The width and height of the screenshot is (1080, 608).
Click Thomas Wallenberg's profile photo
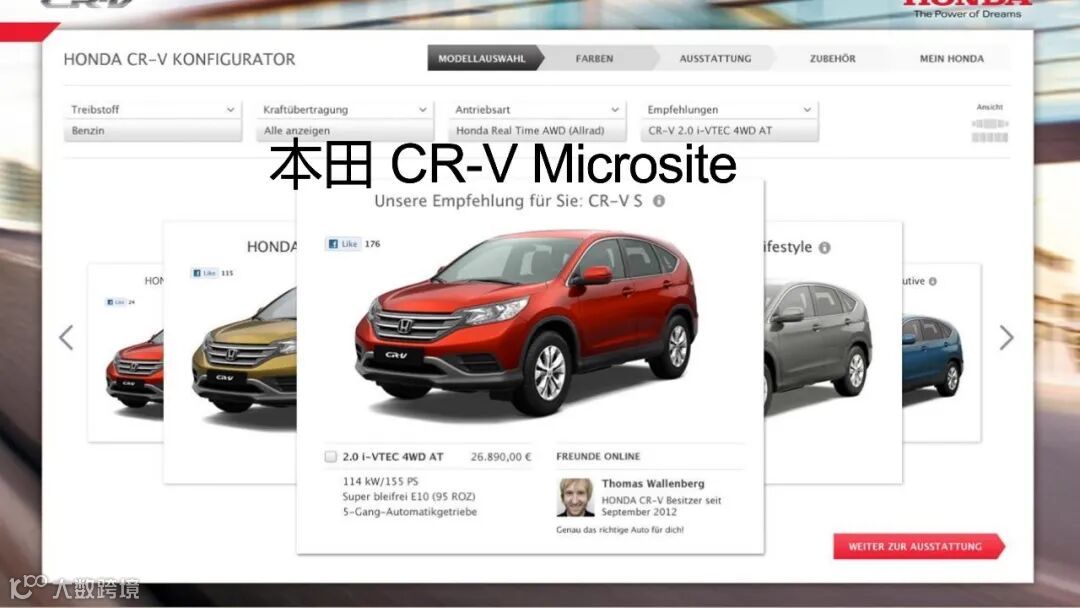[x=576, y=497]
